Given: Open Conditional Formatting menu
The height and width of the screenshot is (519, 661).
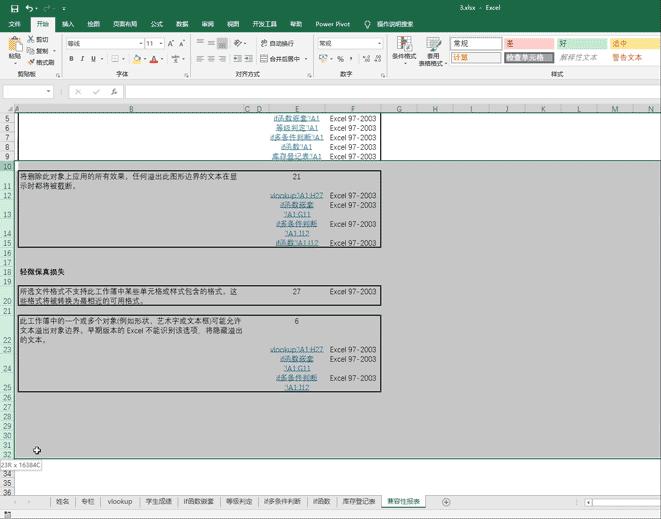Looking at the screenshot, I should point(404,50).
